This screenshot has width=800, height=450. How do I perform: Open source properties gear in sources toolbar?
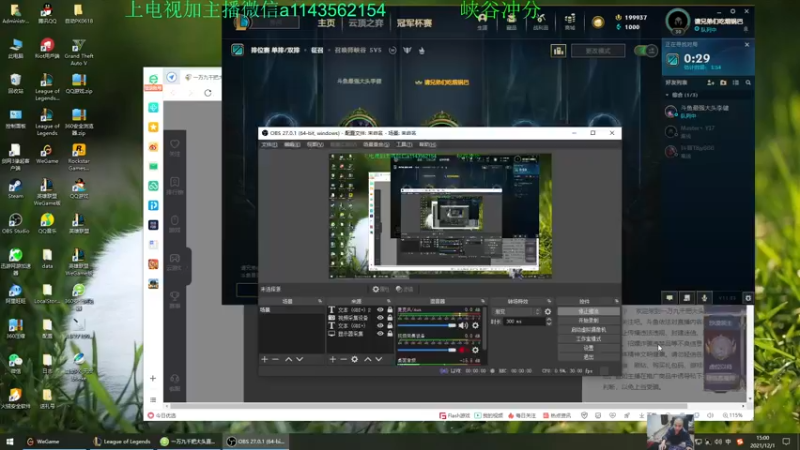tap(355, 359)
